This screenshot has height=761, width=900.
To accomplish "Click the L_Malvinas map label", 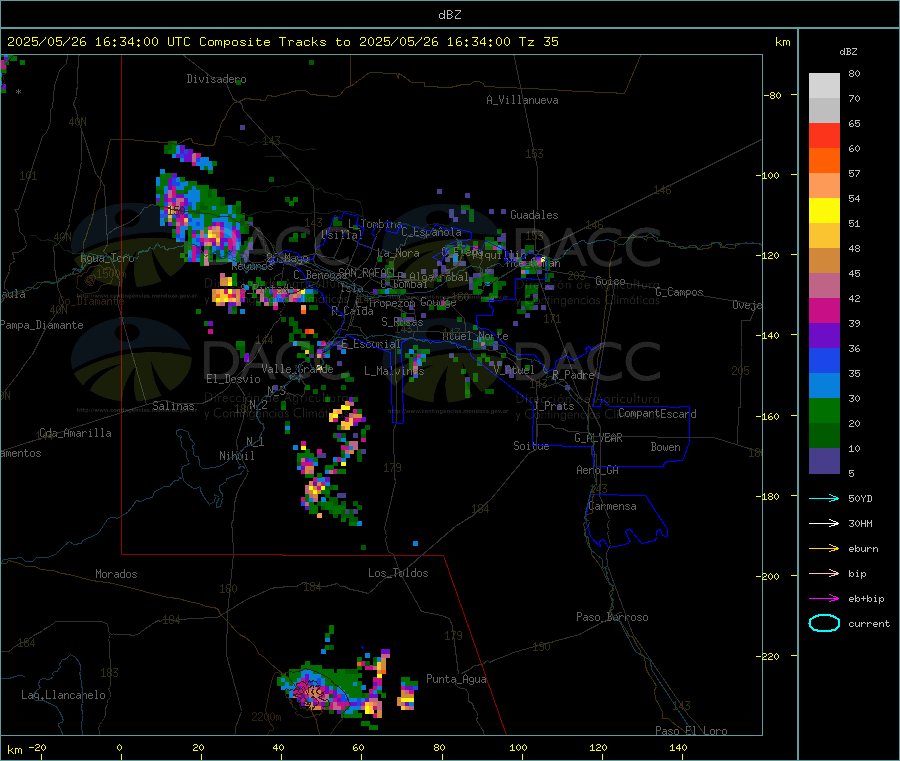I will (394, 371).
